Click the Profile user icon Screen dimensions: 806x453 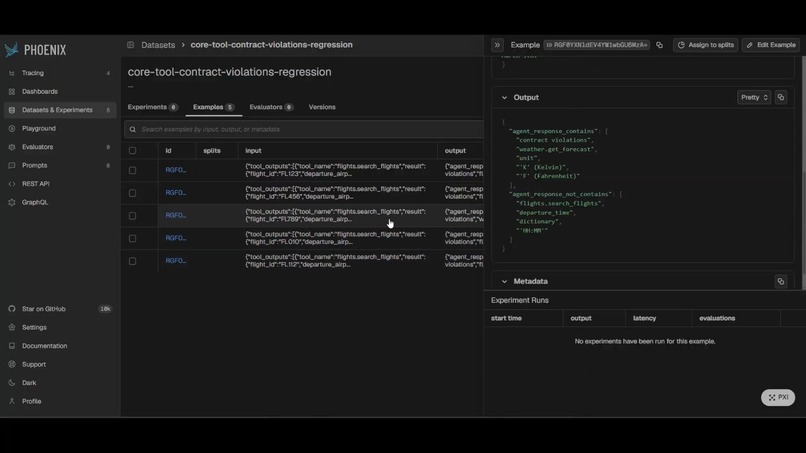pos(12,401)
